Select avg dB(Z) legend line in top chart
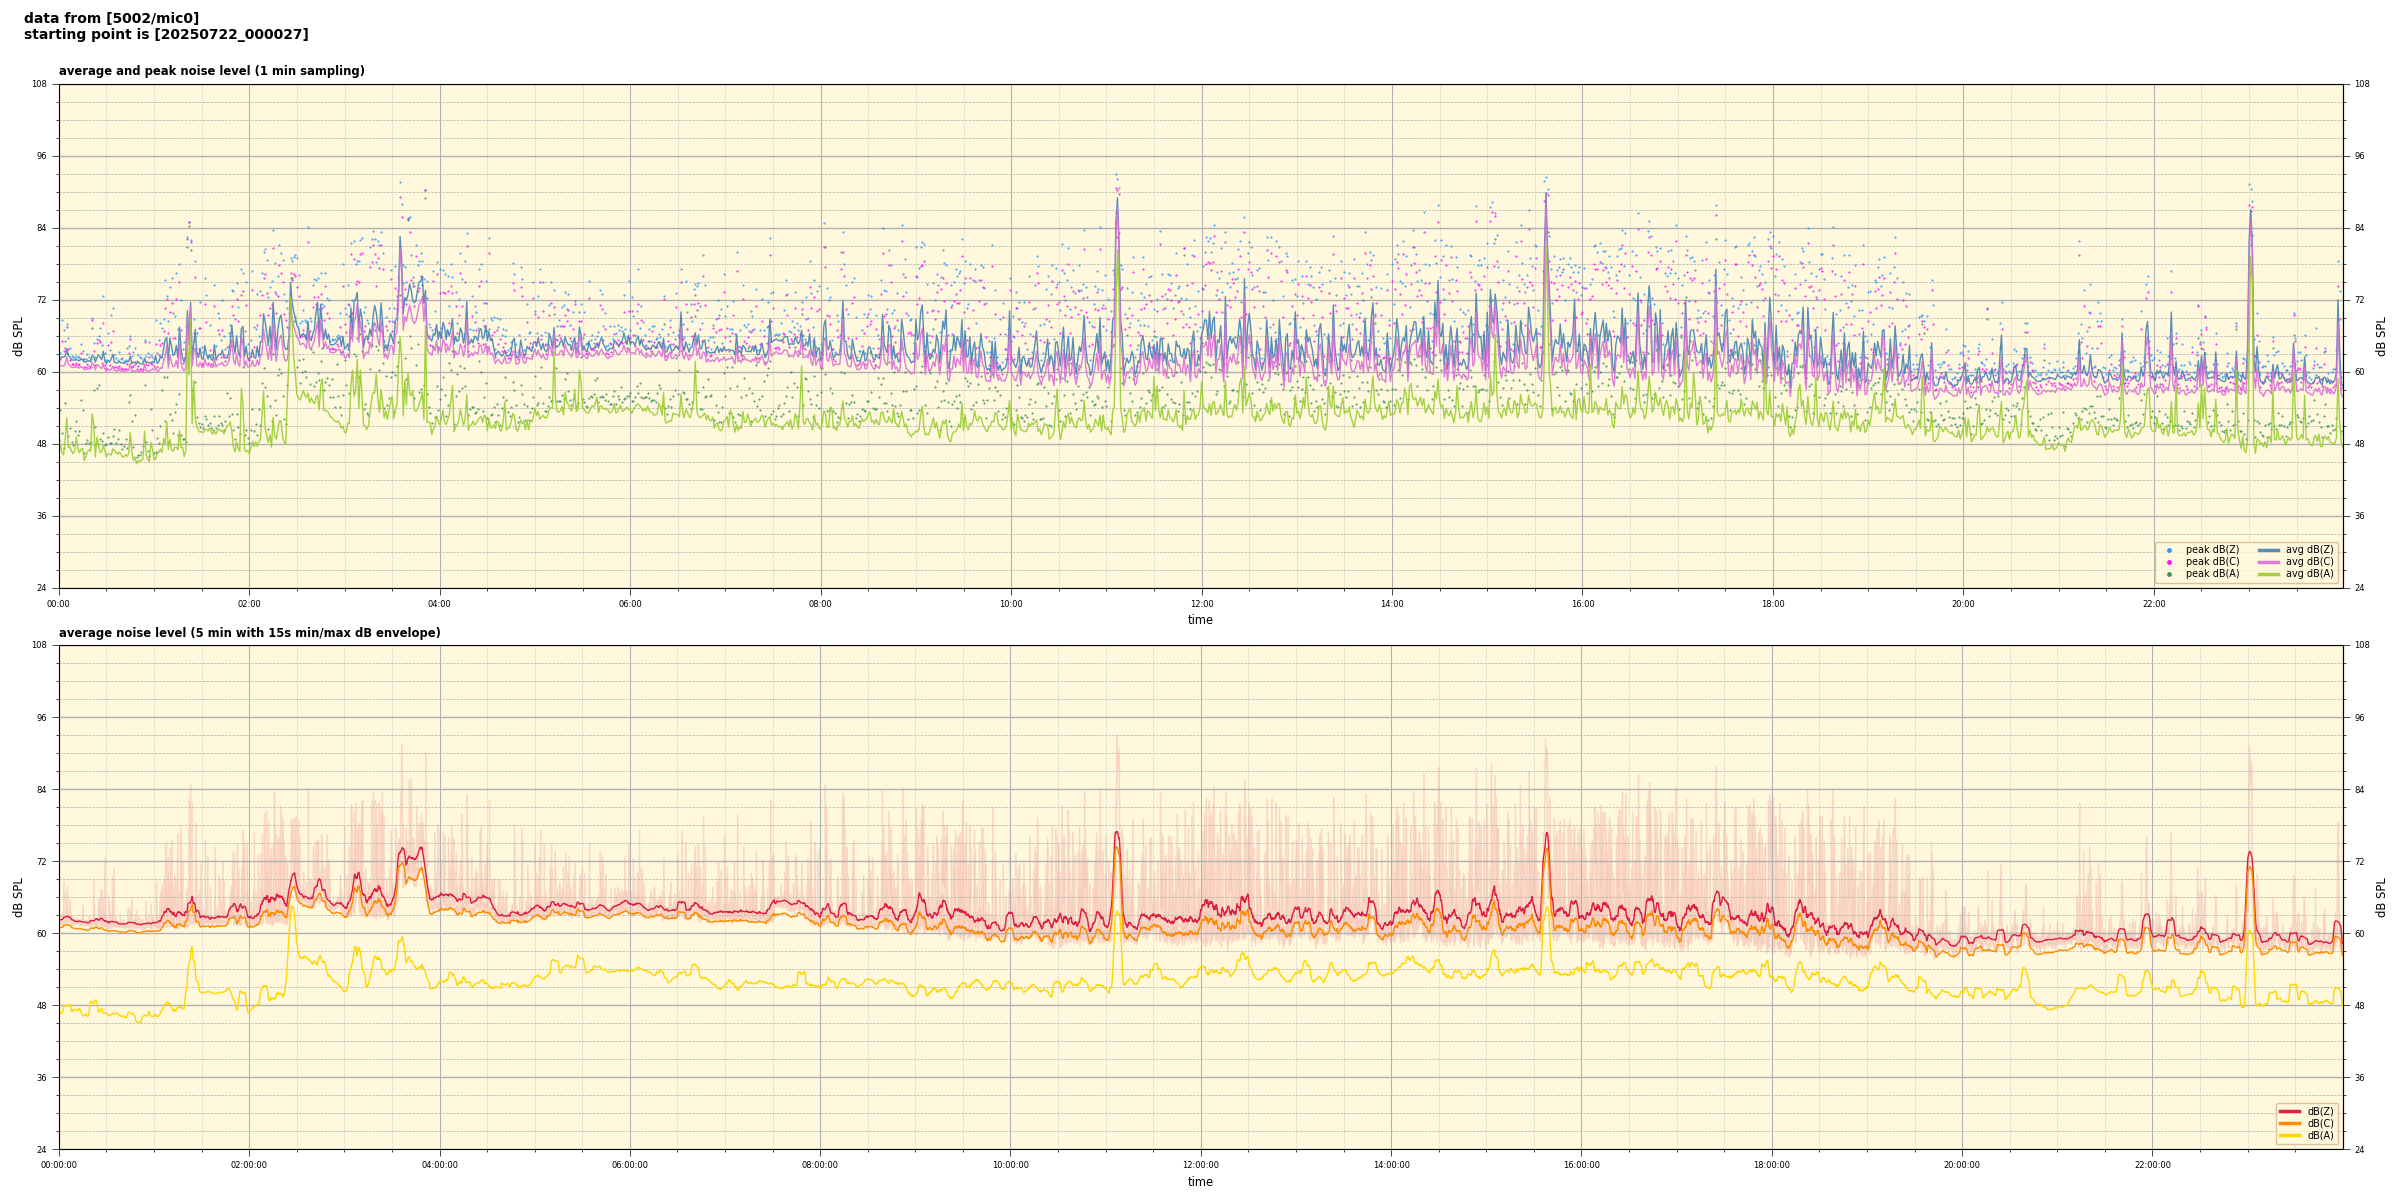The image size is (2400, 1200). pos(2268,550)
